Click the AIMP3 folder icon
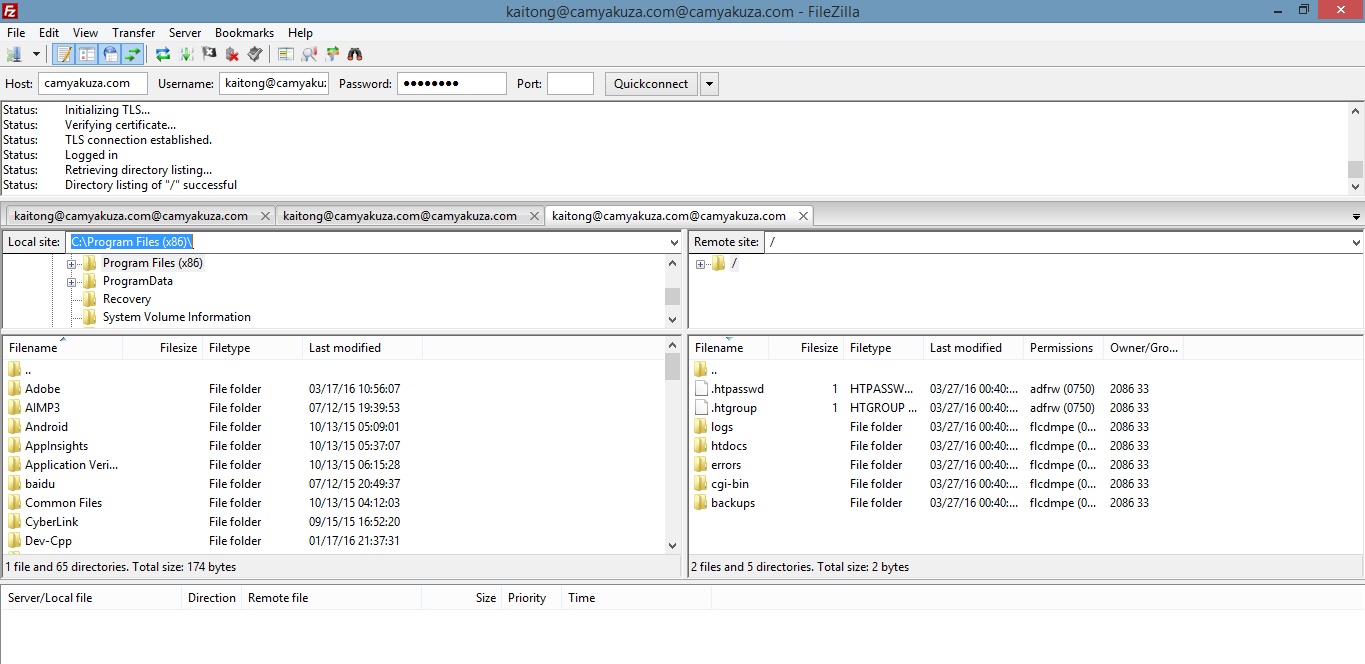 point(14,408)
